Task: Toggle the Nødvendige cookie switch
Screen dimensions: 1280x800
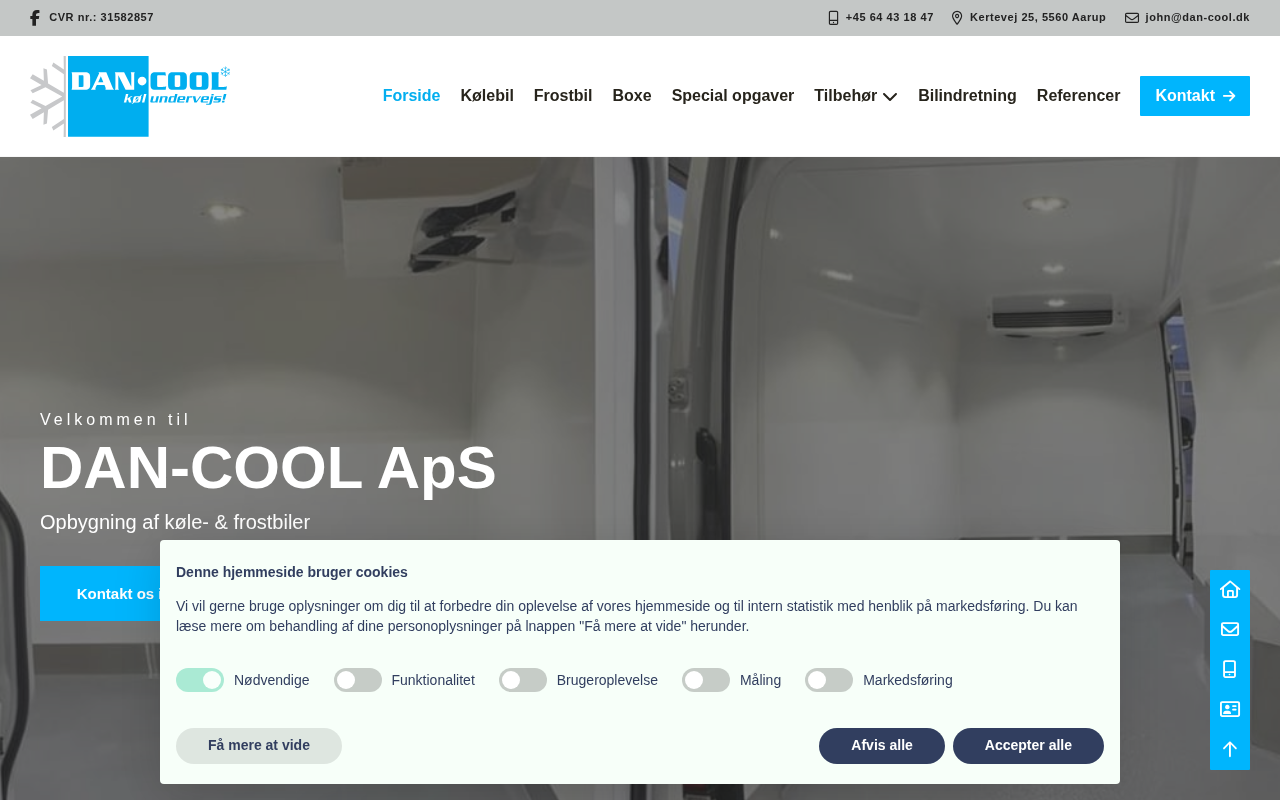Action: point(200,680)
